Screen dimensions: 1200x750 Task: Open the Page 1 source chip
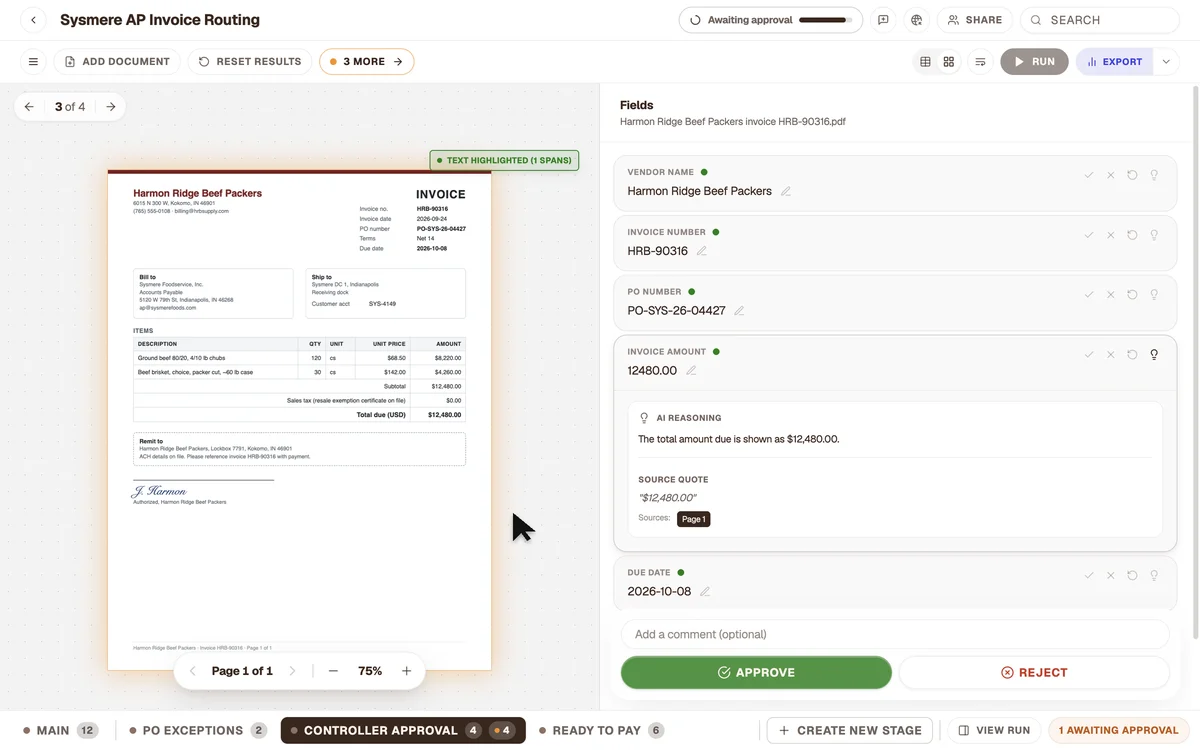click(694, 519)
